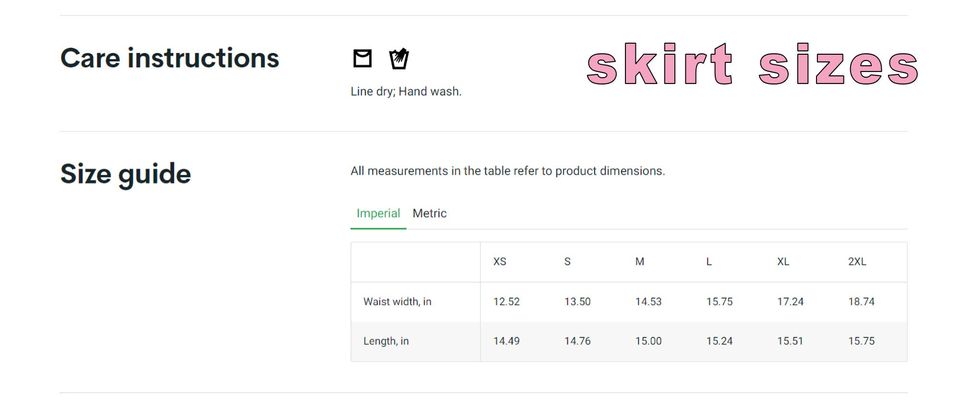Click the L size column header
960x409 pixels.
(x=709, y=262)
